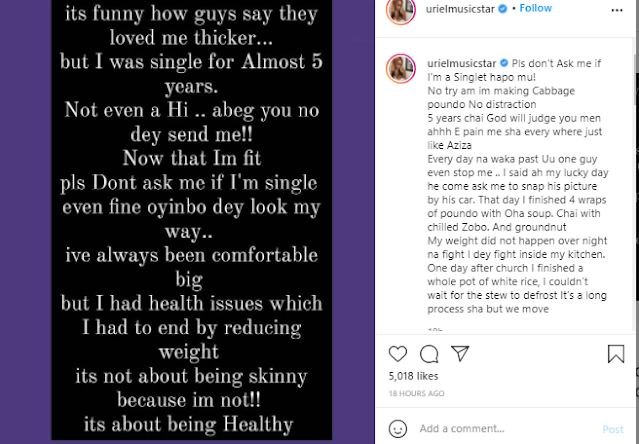Share post with paper plane icon
The width and height of the screenshot is (639, 444).
coord(460,354)
